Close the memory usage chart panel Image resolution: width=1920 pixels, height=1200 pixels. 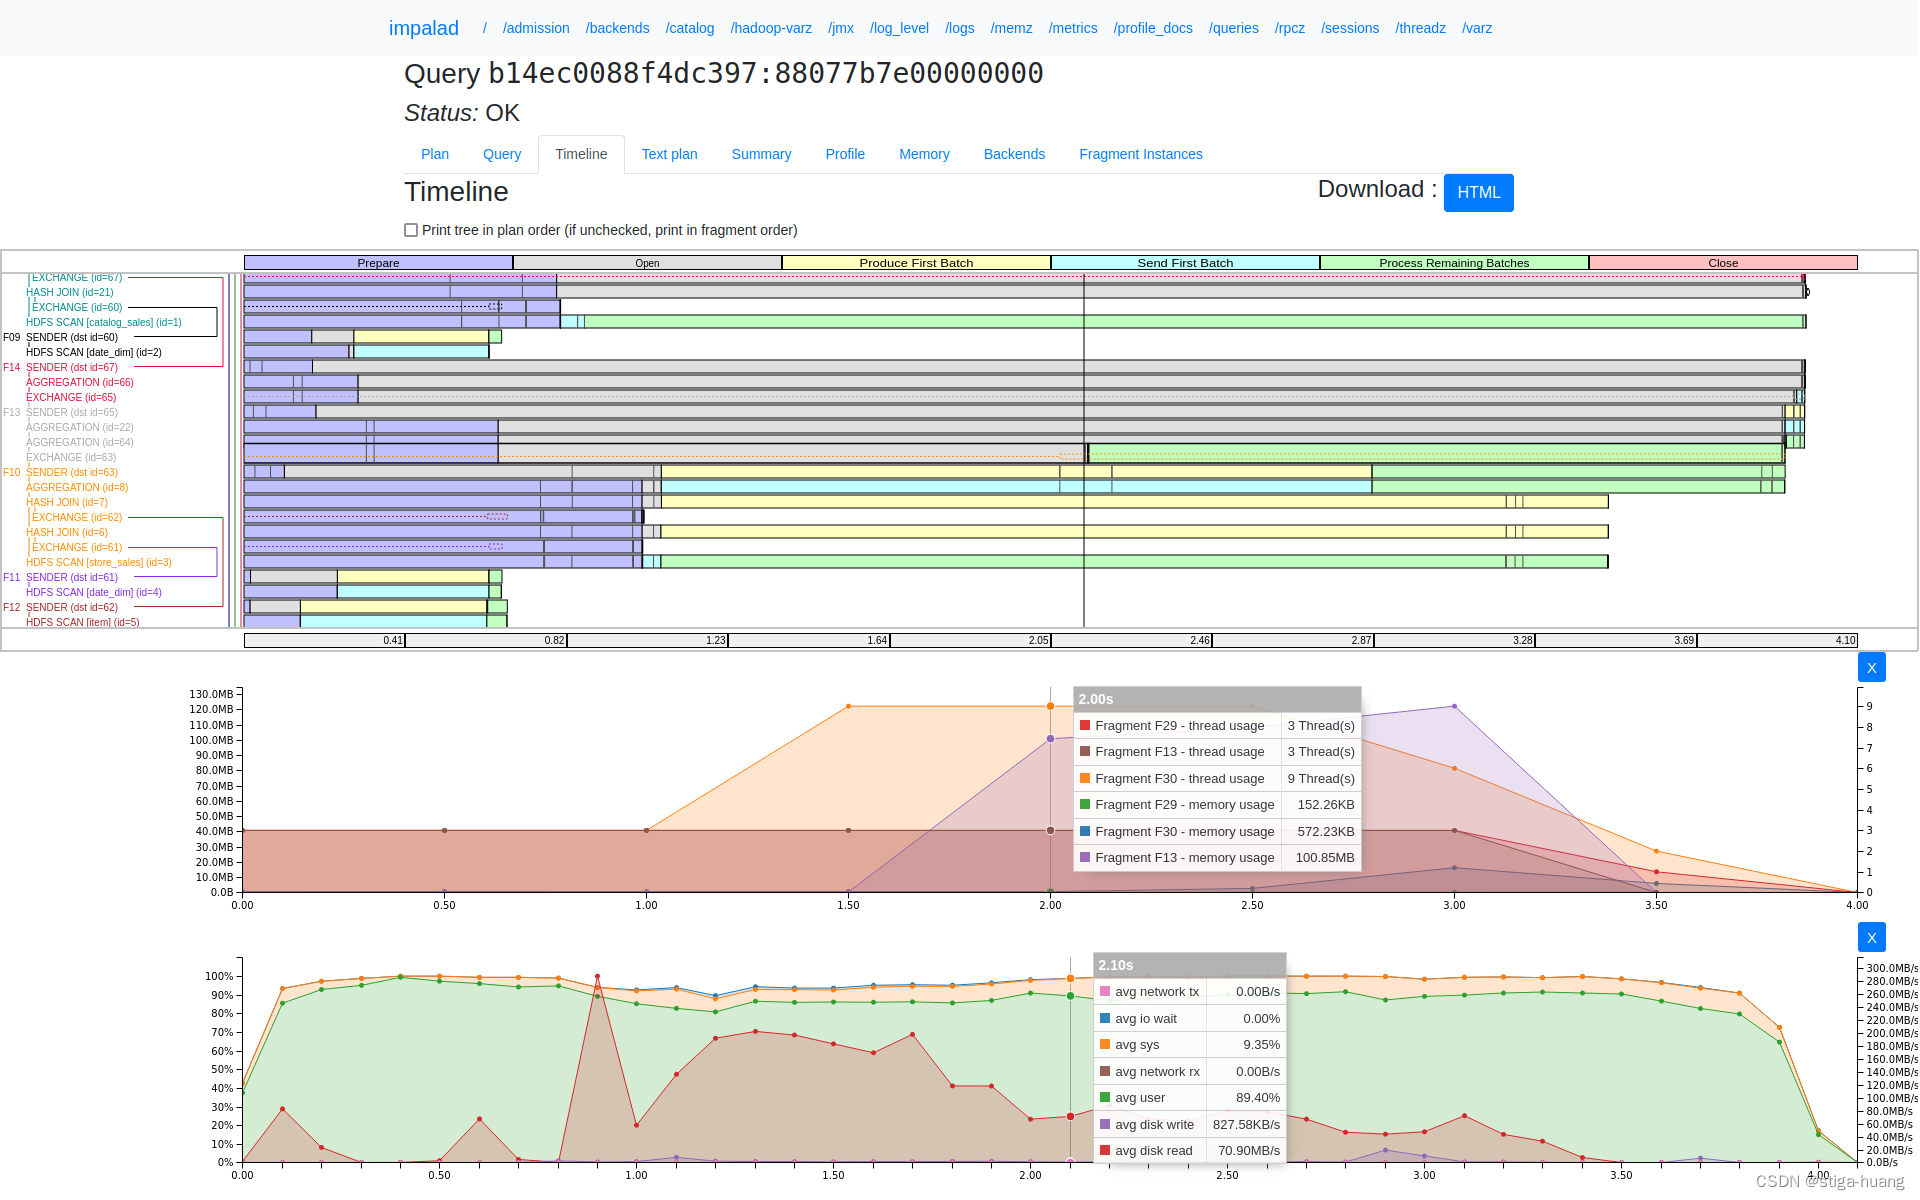(1870, 666)
